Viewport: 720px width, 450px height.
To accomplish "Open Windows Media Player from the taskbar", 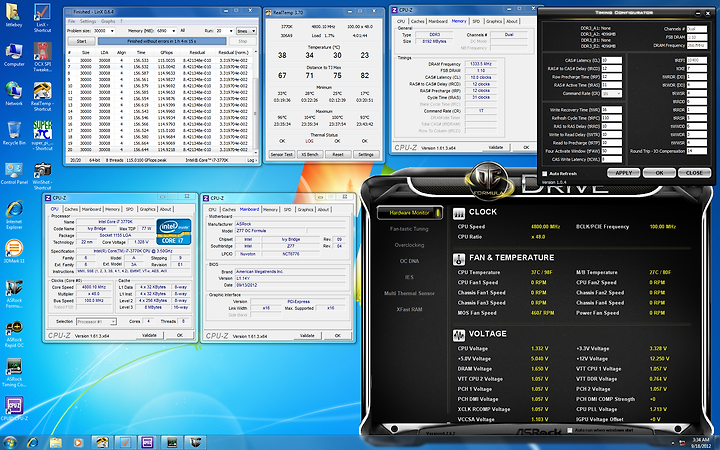I will click(78, 443).
